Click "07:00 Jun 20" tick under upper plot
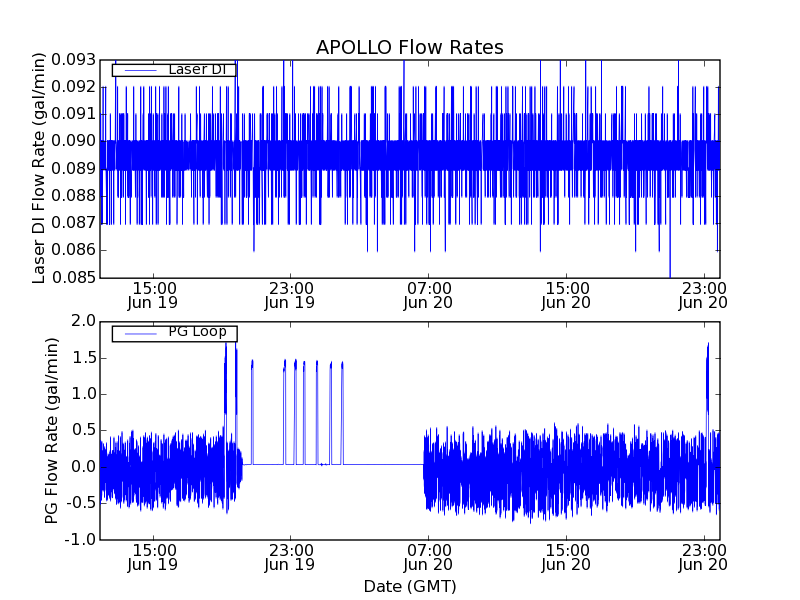This screenshot has height=600, width=800. [428, 295]
